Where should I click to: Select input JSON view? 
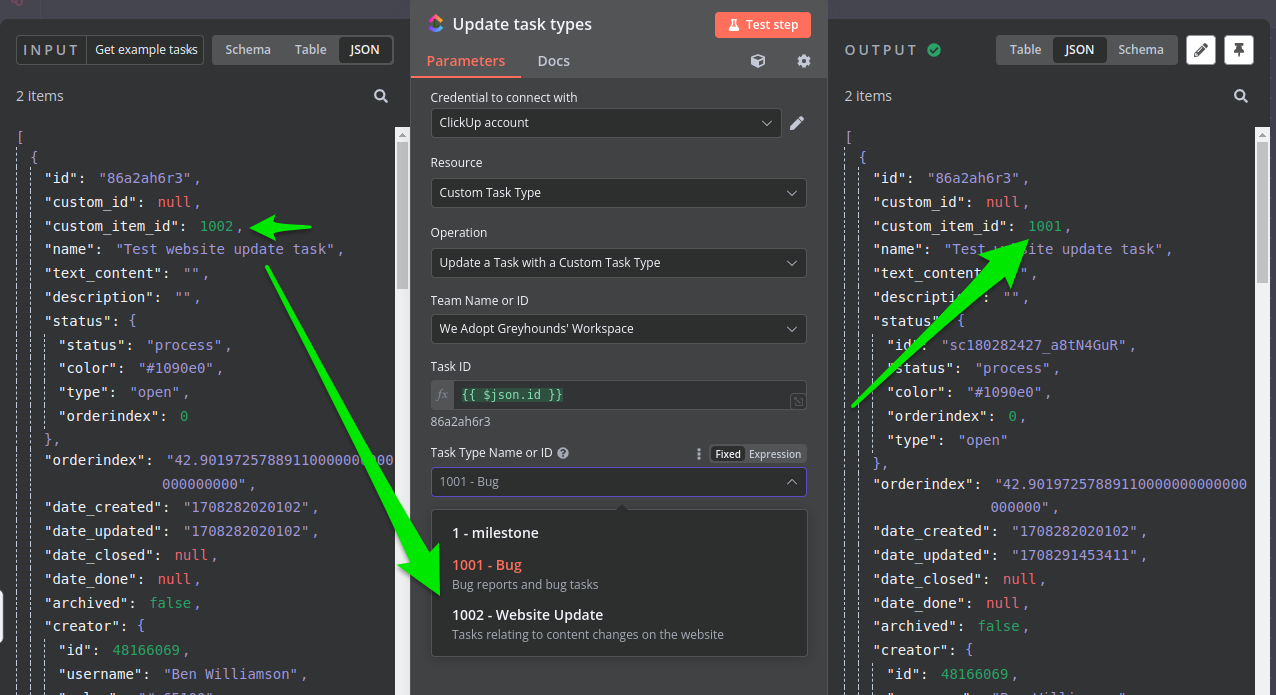click(x=365, y=50)
